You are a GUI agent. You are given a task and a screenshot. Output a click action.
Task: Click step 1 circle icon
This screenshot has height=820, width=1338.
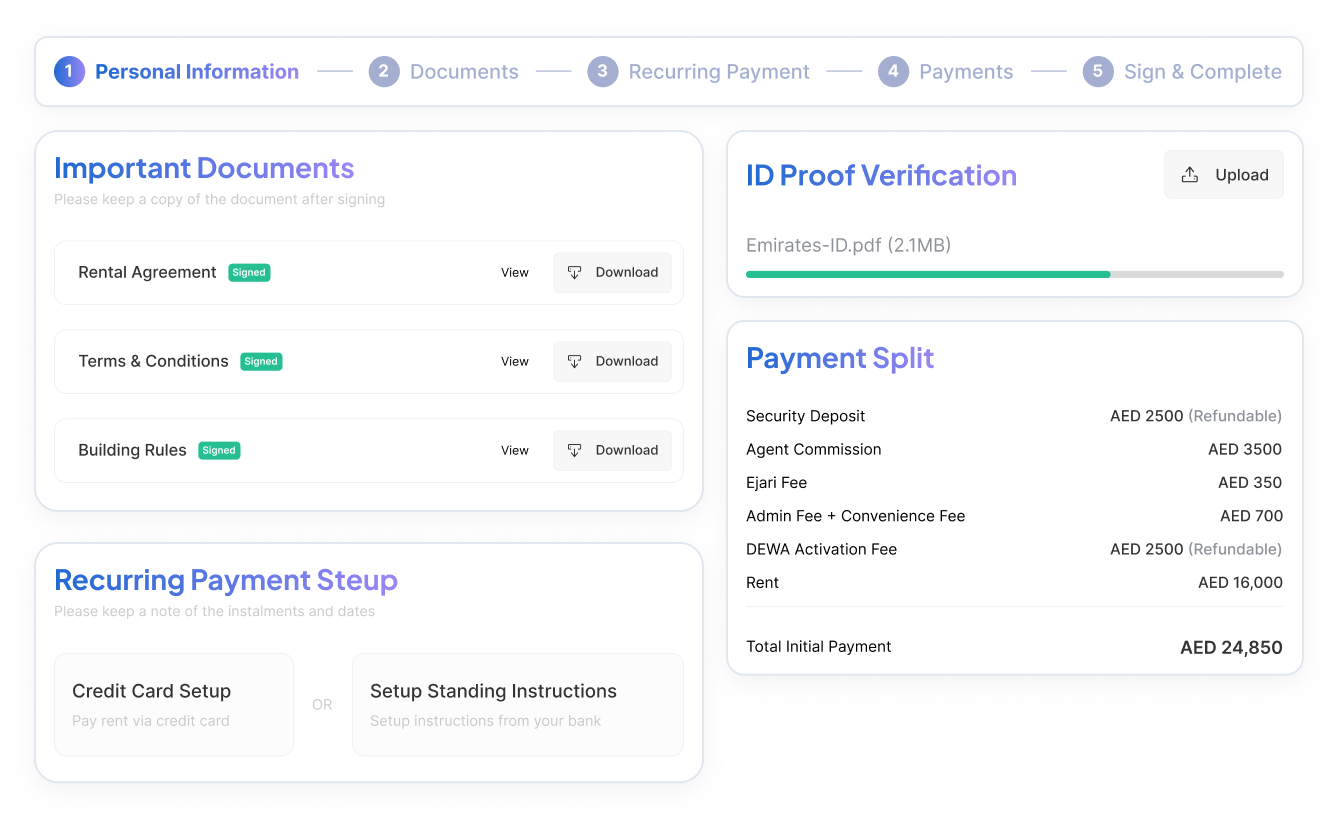coord(69,72)
